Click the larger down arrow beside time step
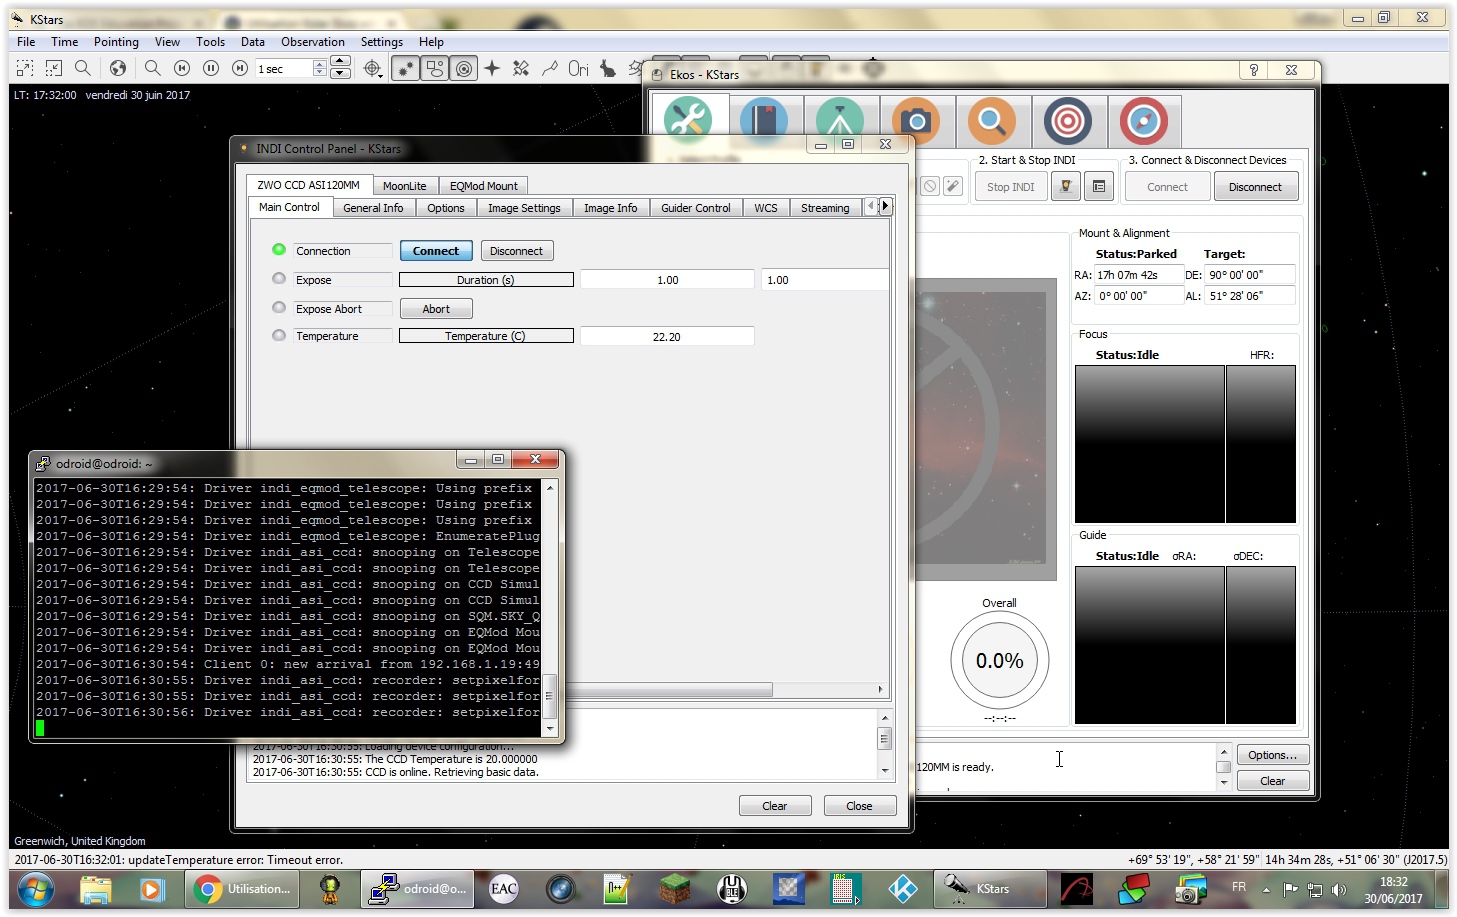 (340, 74)
